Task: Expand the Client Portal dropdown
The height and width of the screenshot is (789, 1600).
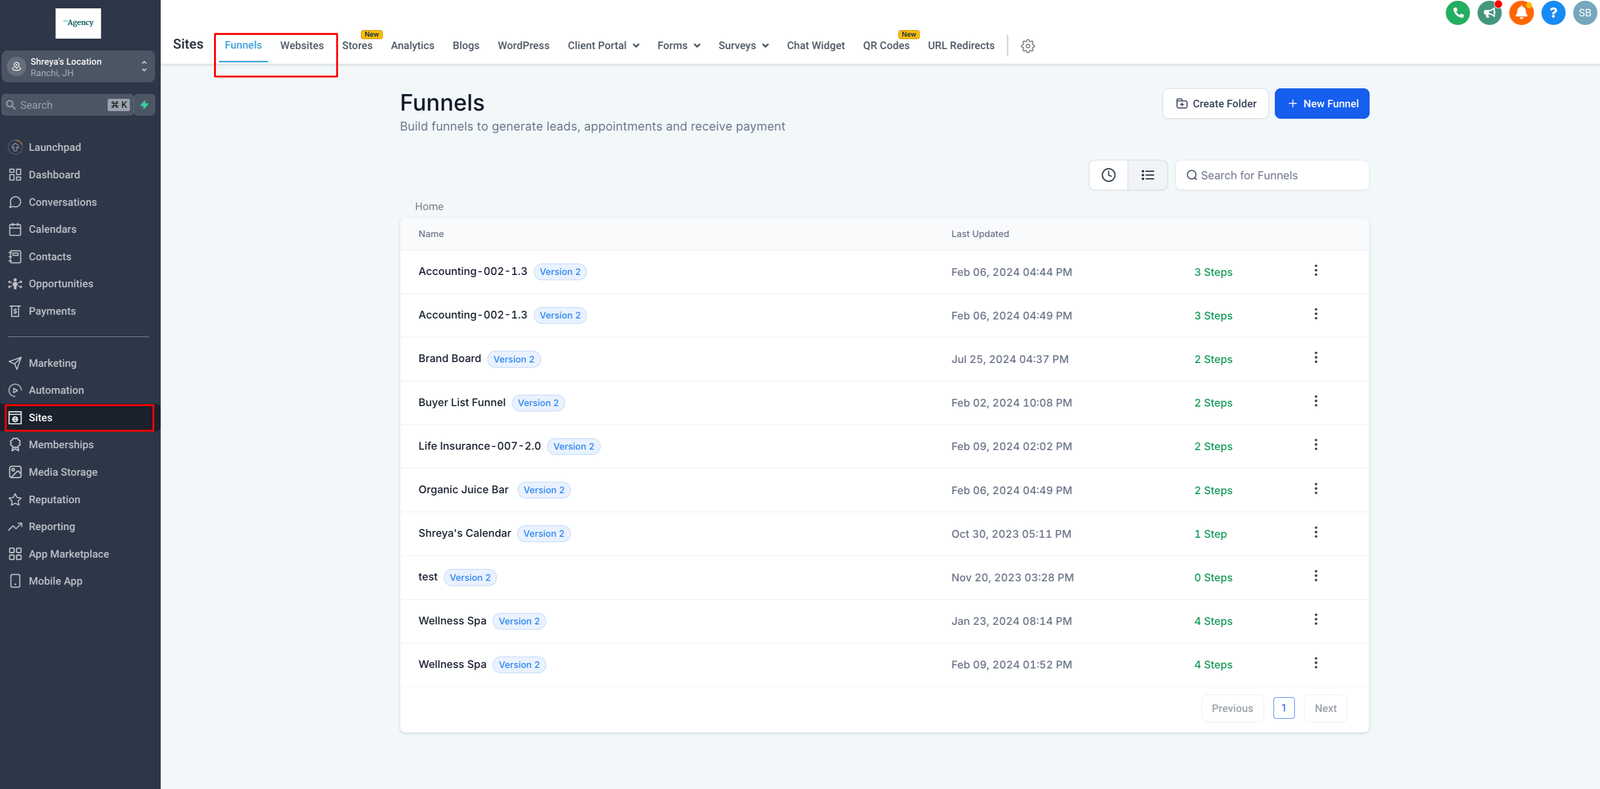Action: [603, 46]
